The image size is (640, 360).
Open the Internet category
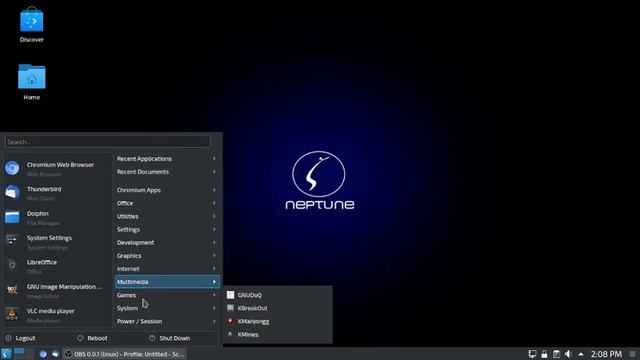tap(167, 269)
